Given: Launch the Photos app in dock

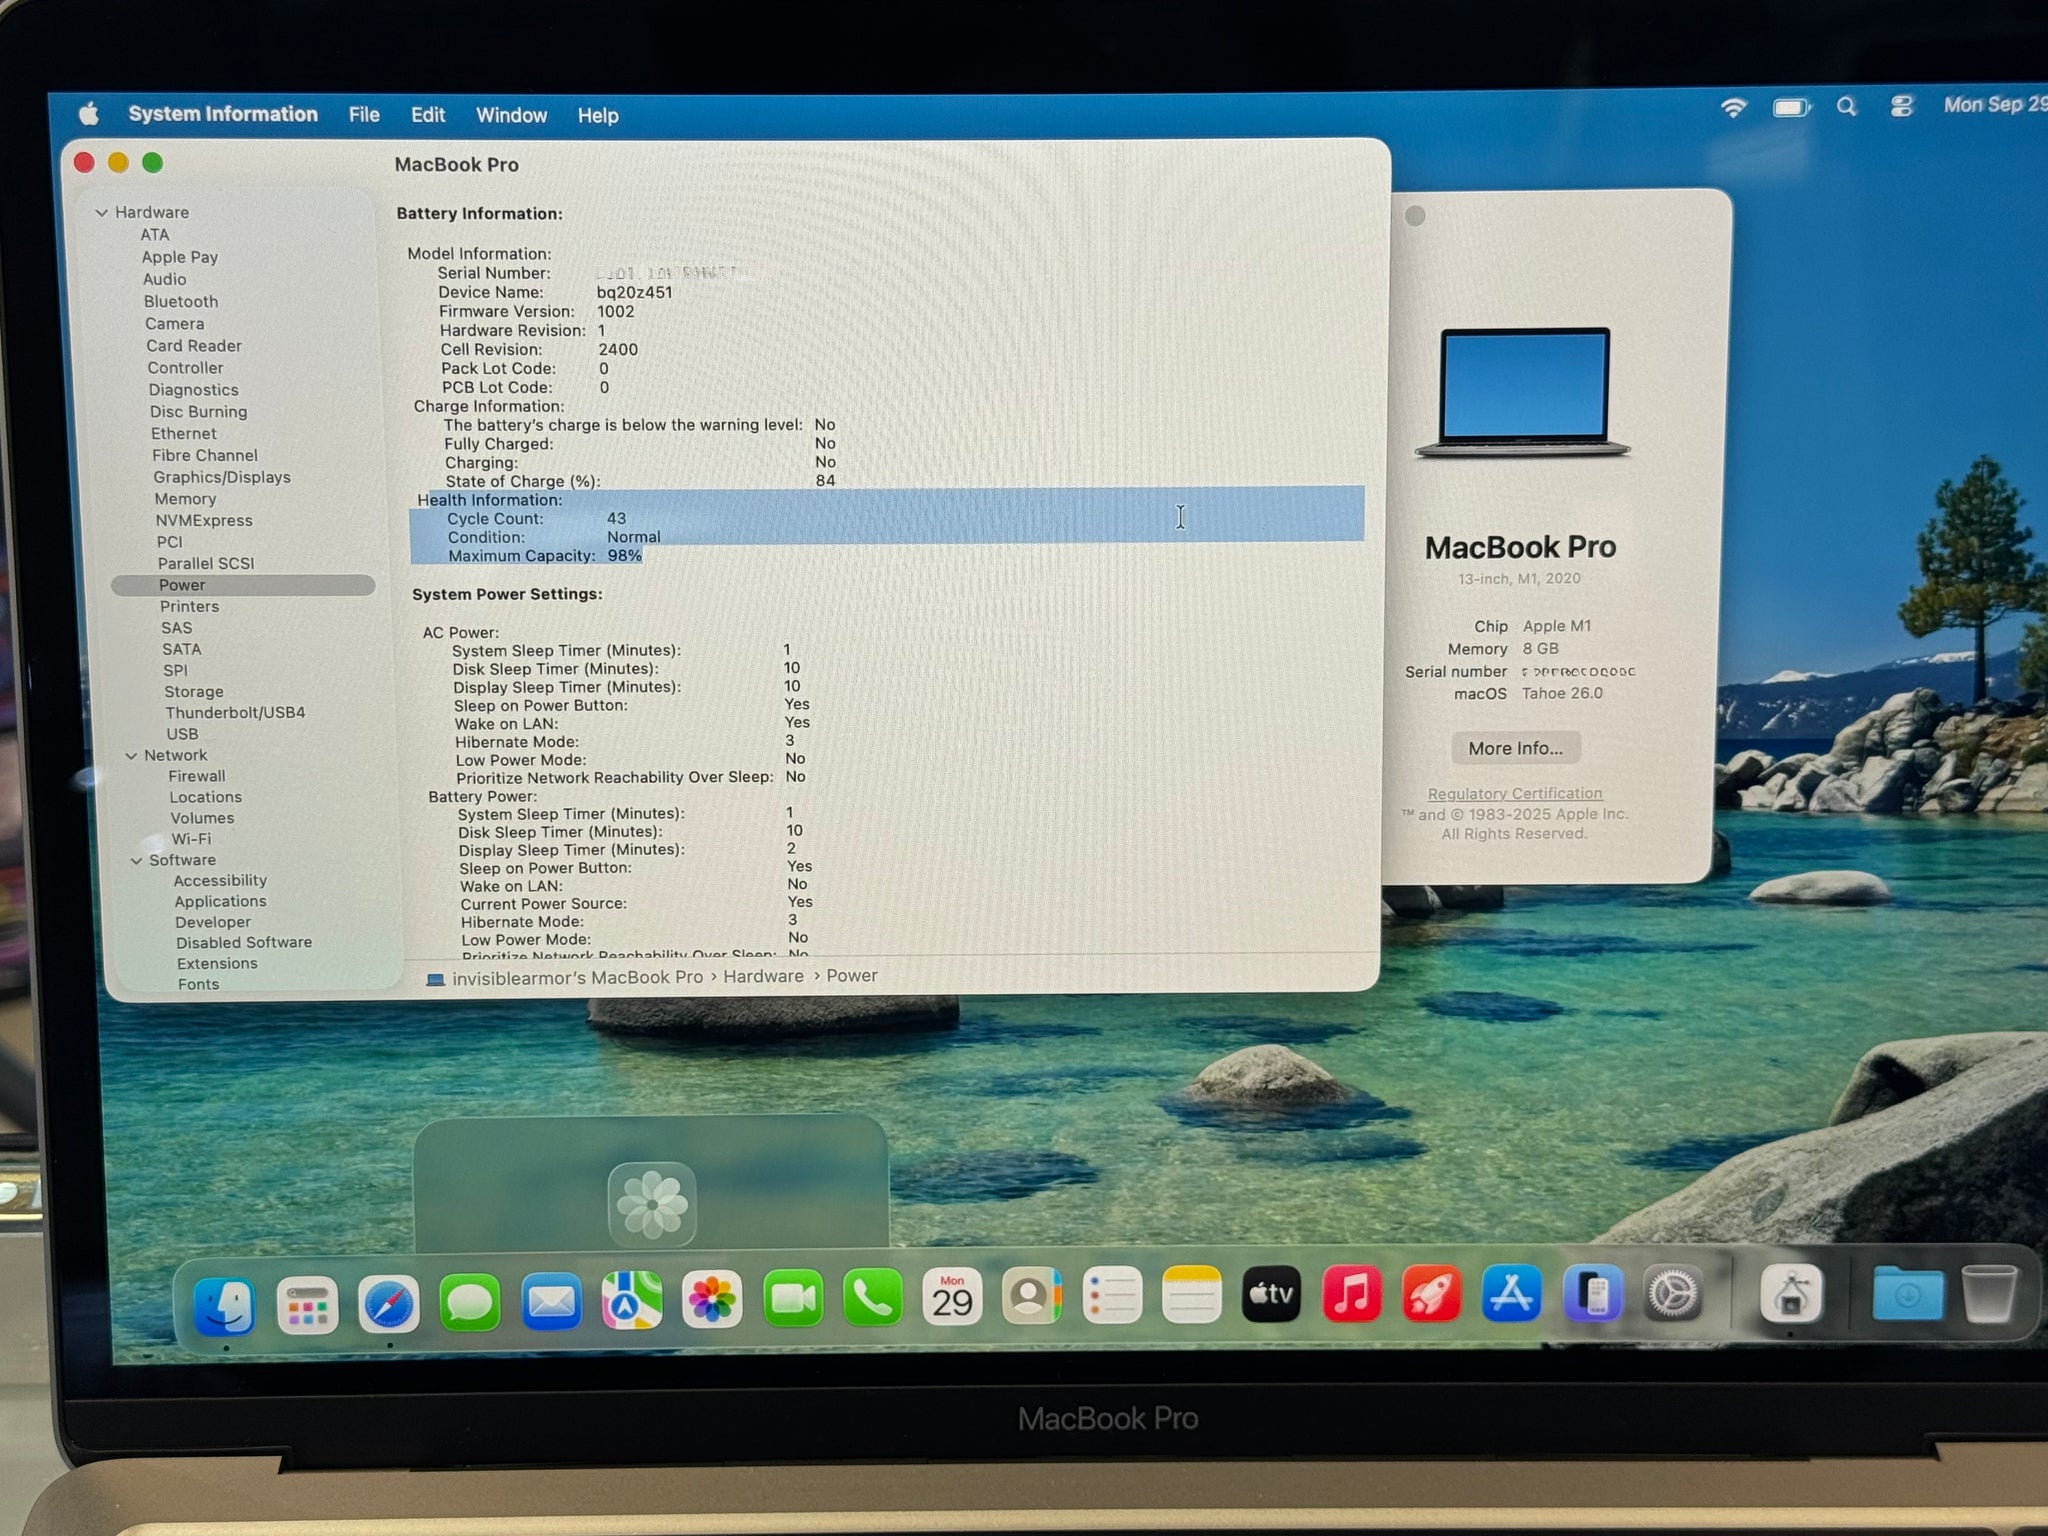Looking at the screenshot, I should (x=712, y=1300).
